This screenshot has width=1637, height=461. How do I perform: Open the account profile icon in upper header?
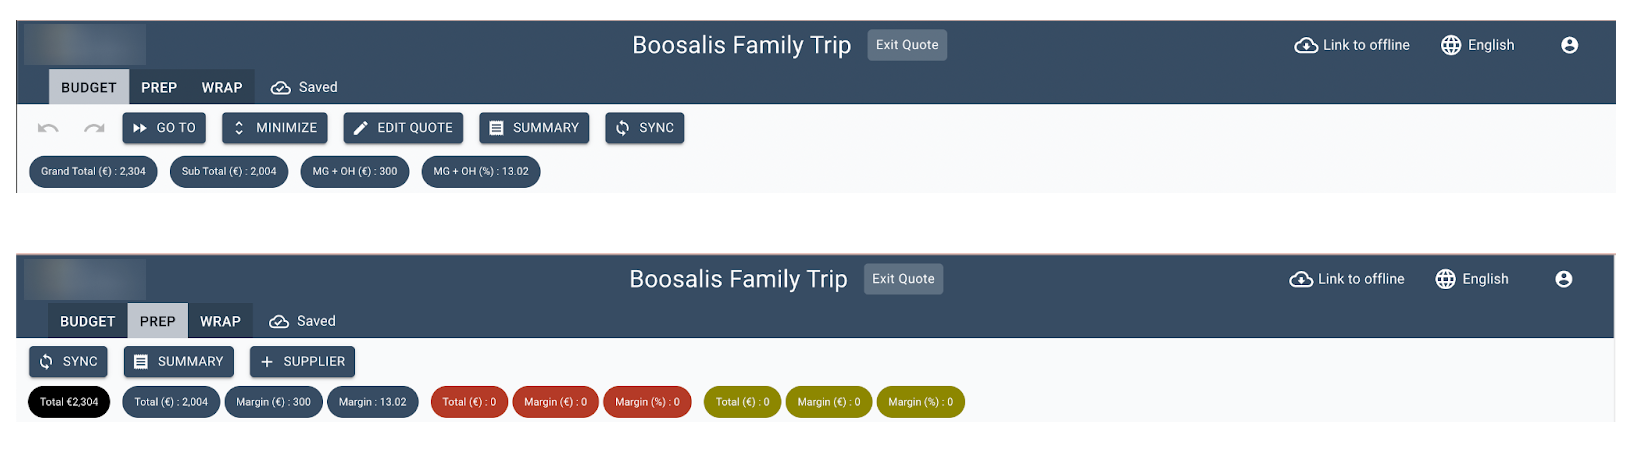(1569, 45)
